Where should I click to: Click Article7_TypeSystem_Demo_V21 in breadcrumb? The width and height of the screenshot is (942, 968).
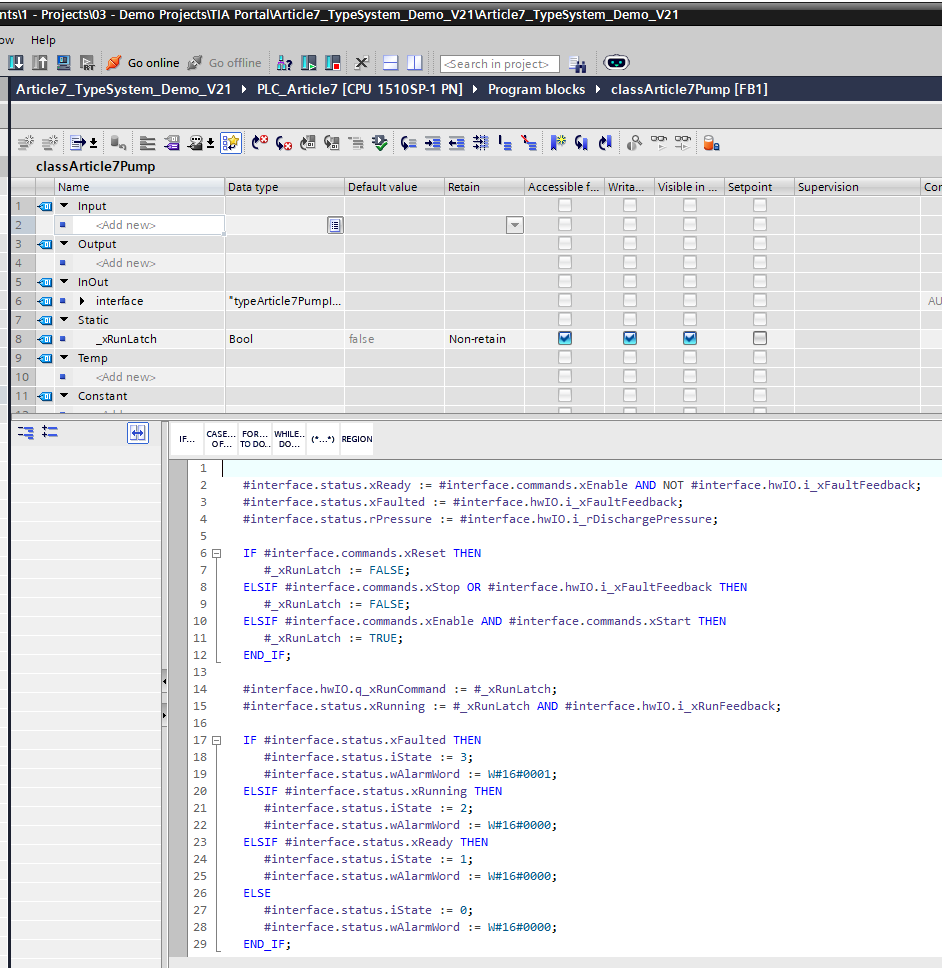click(123, 90)
